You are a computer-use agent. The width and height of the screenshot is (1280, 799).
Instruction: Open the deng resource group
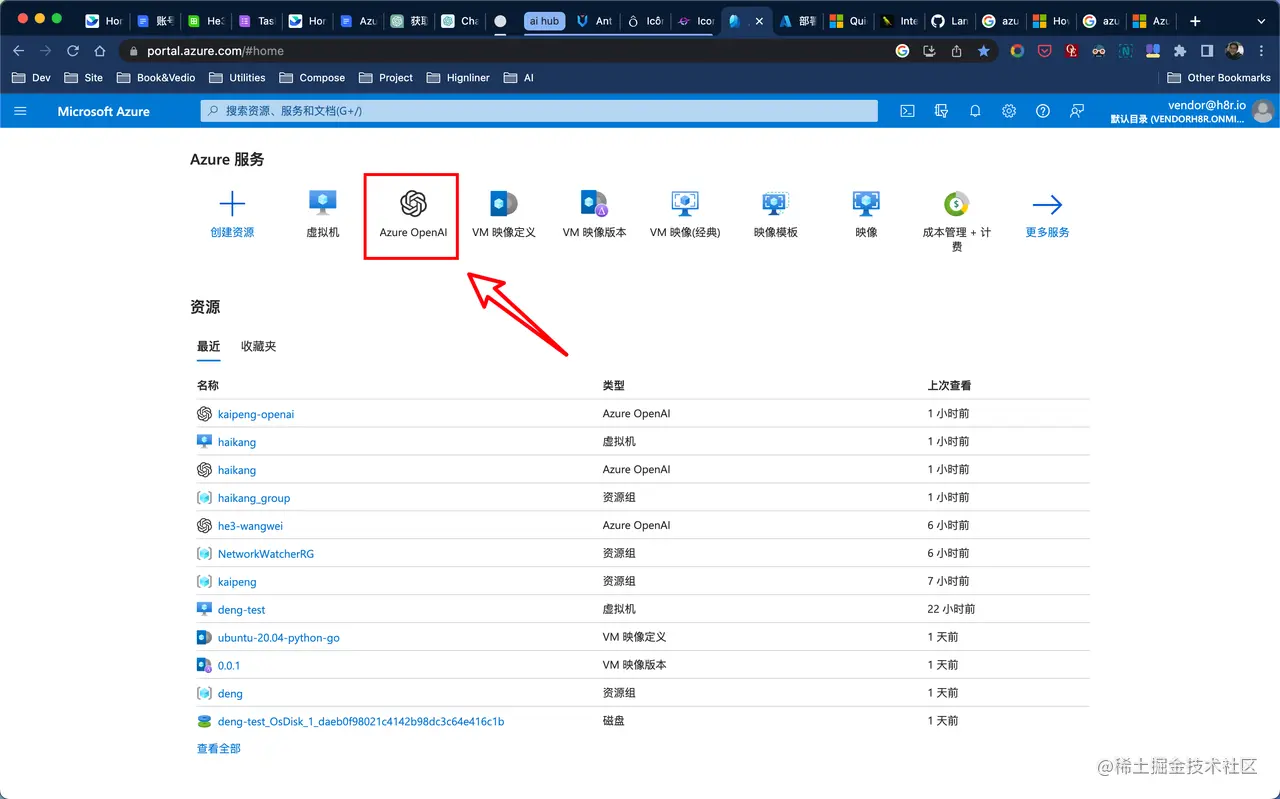point(230,694)
